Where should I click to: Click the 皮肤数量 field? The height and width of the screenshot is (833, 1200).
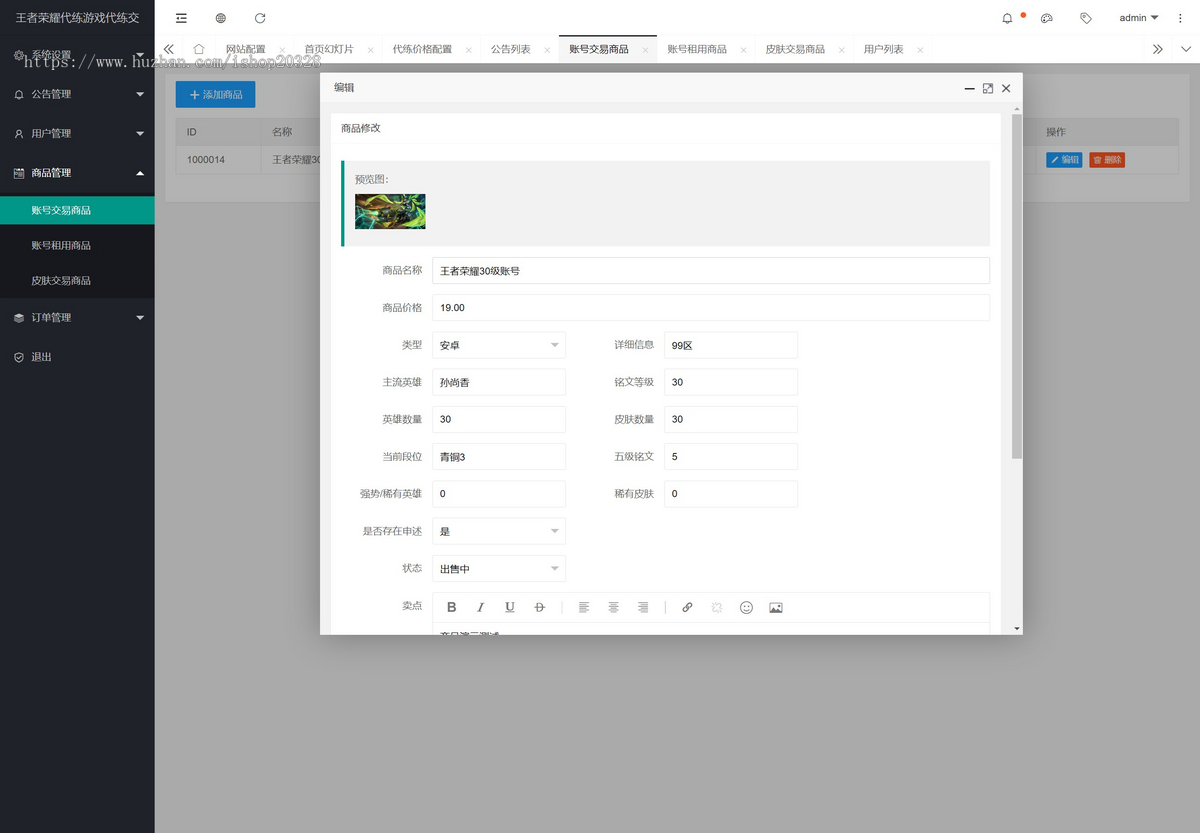731,419
